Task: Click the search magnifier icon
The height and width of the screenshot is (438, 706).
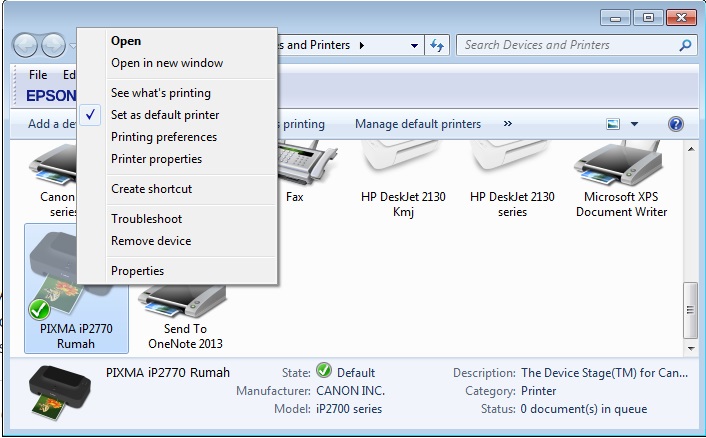Action: click(x=685, y=45)
